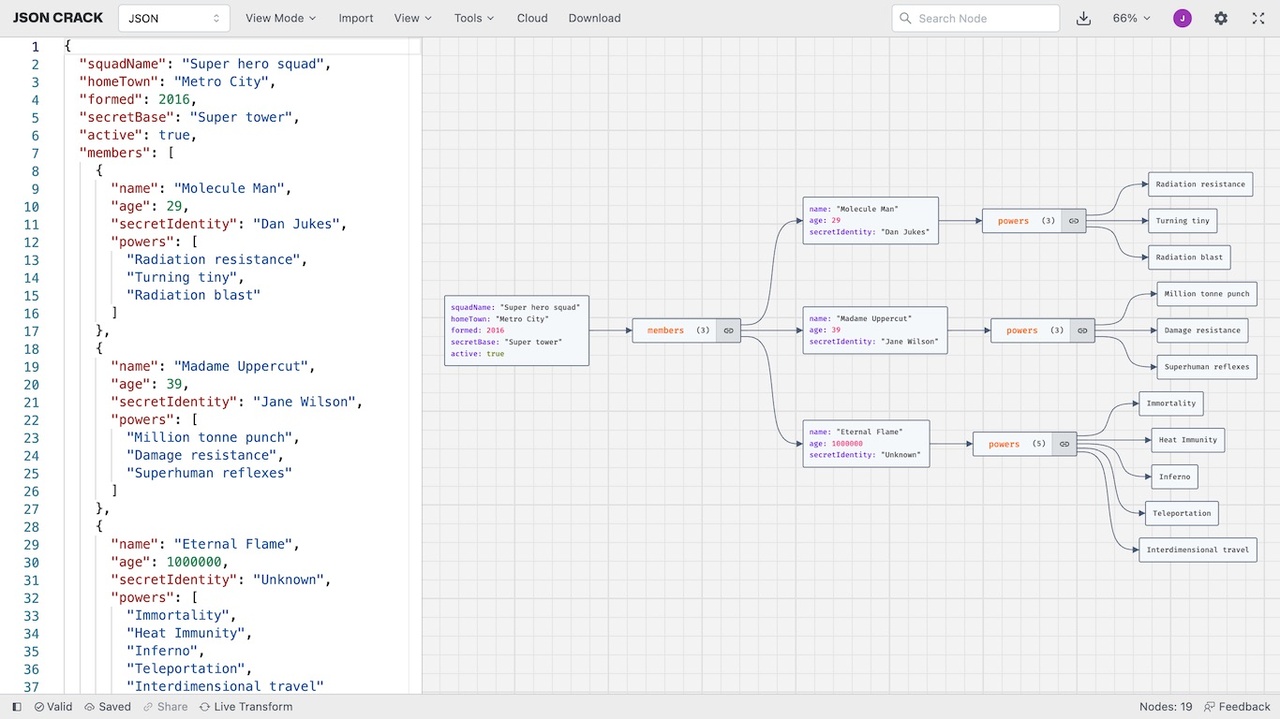1280x719 pixels.
Task: Collapse Eternal Flame's powers node with its link toggle
Action: 1064,443
